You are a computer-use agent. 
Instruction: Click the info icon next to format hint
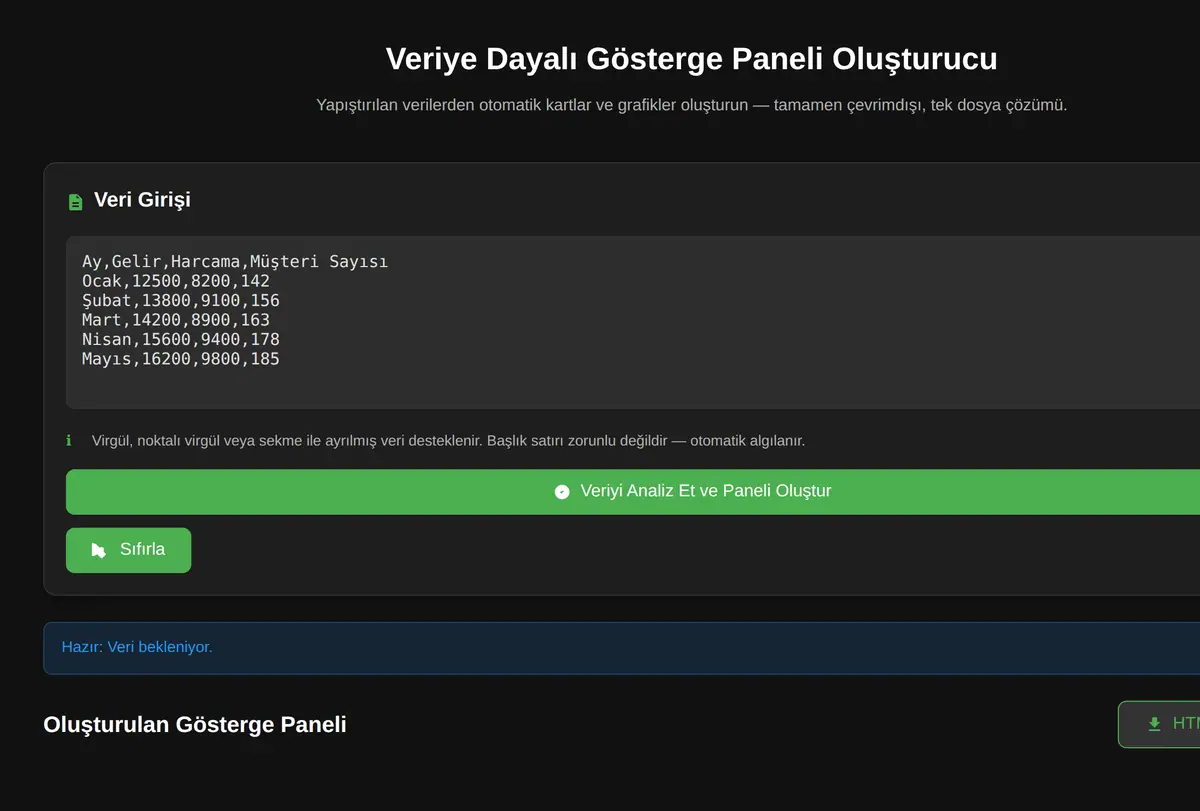pos(69,440)
